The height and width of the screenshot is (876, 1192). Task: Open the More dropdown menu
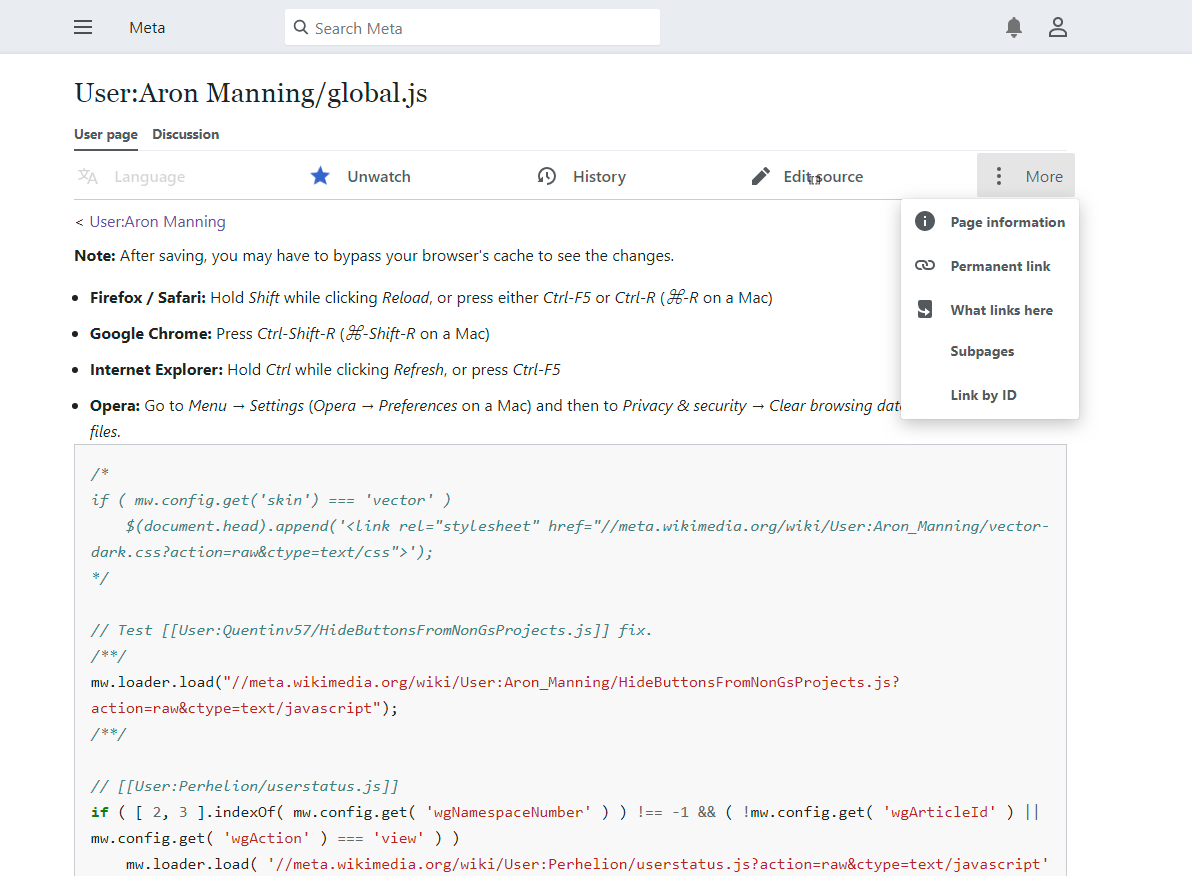[1026, 176]
